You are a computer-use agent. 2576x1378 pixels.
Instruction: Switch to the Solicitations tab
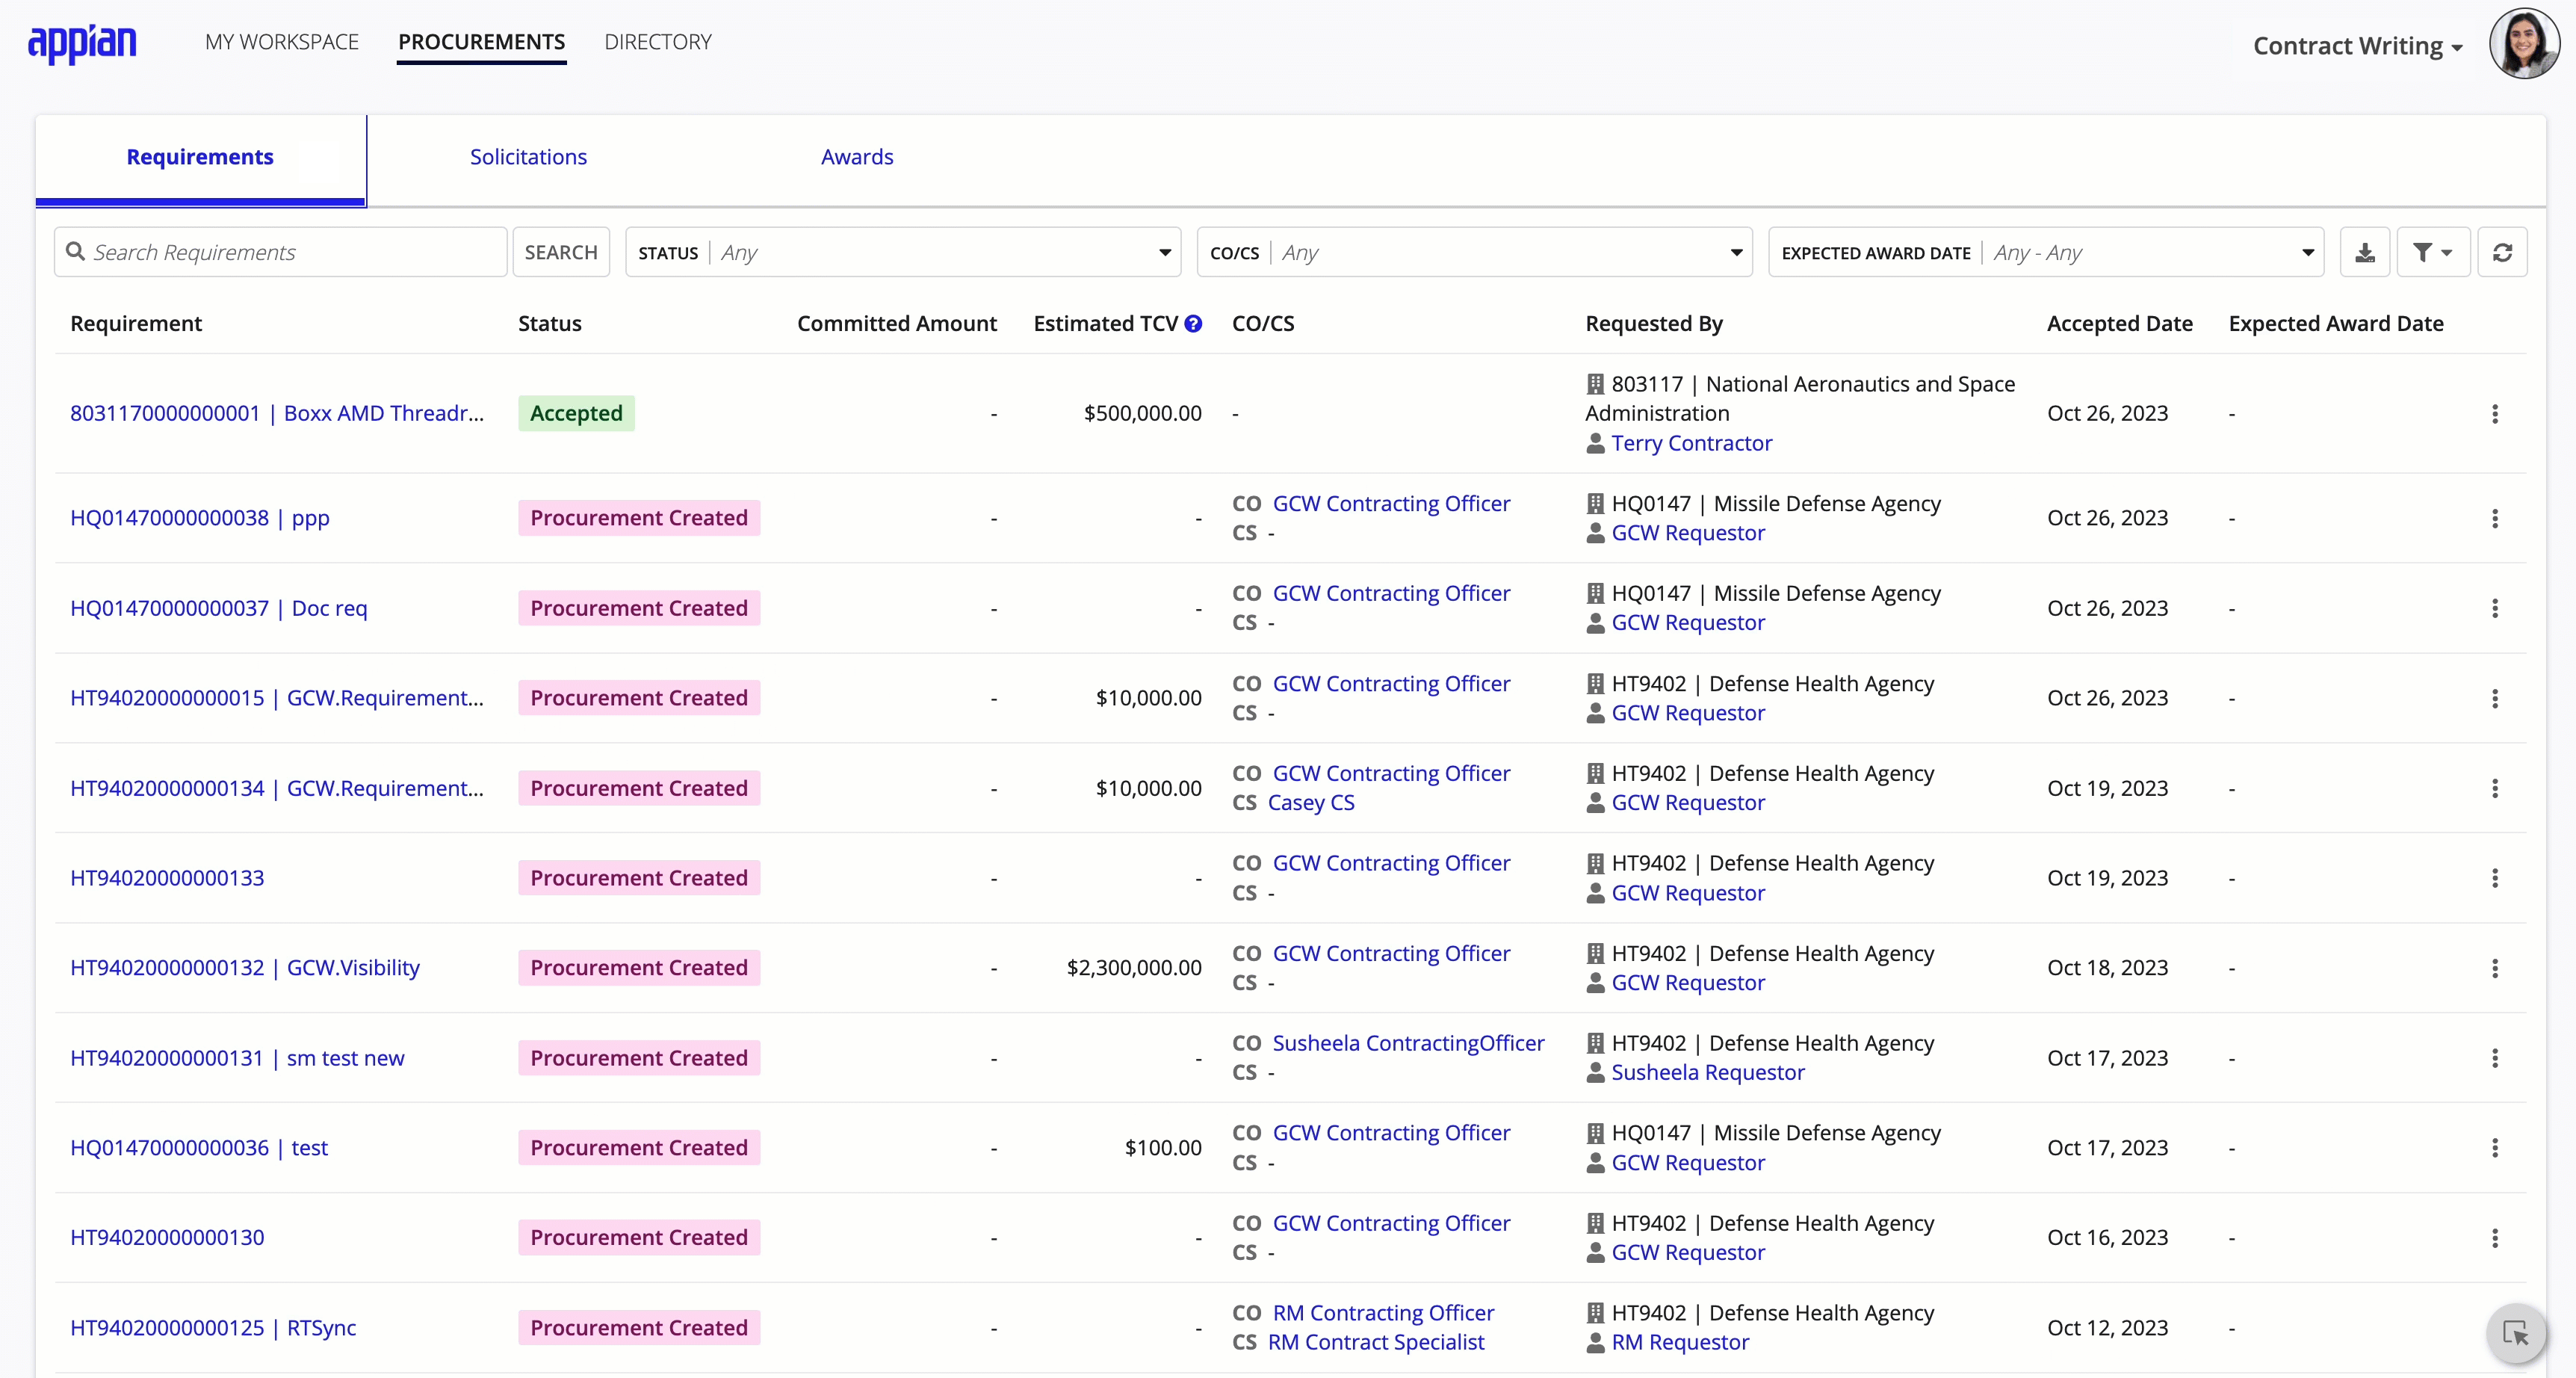point(528,155)
